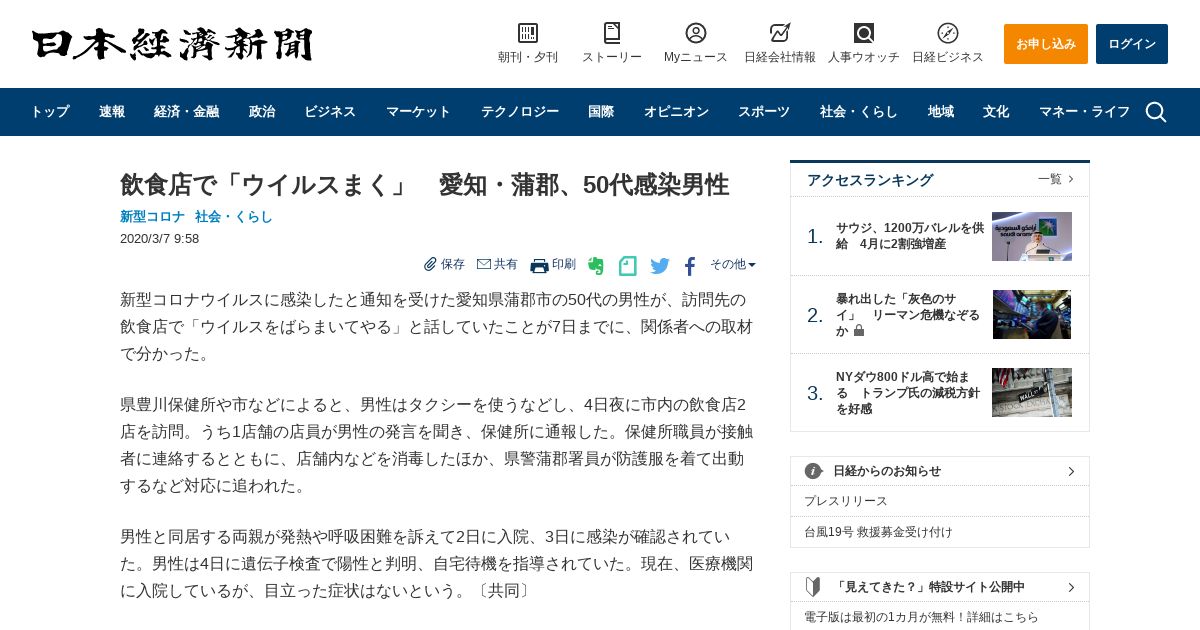This screenshot has height=630, width=1200.
Task: Expand 日経からのお知らせ with its chevron
Action: (x=1071, y=471)
